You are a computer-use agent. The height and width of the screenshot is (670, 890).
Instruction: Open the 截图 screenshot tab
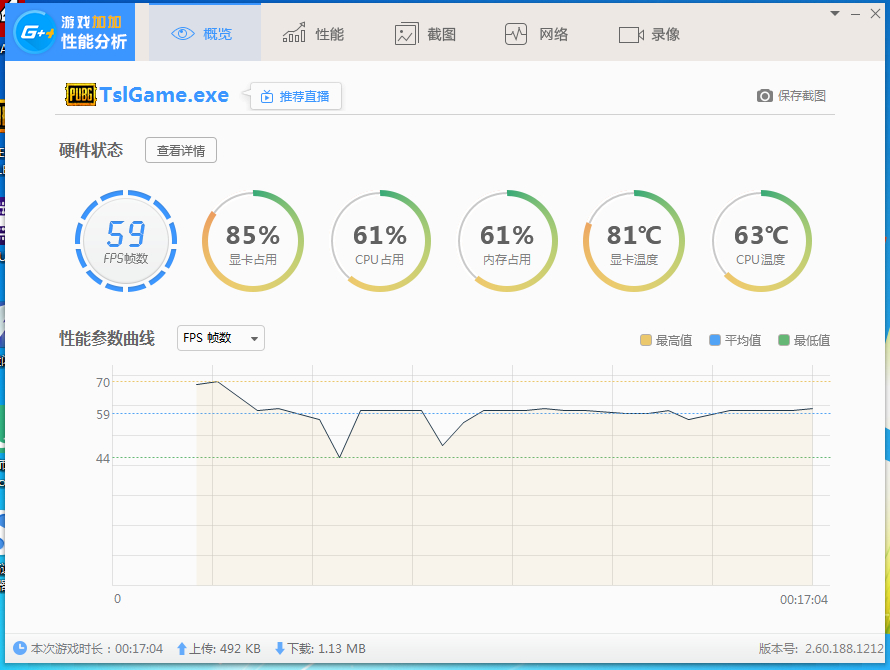425,34
